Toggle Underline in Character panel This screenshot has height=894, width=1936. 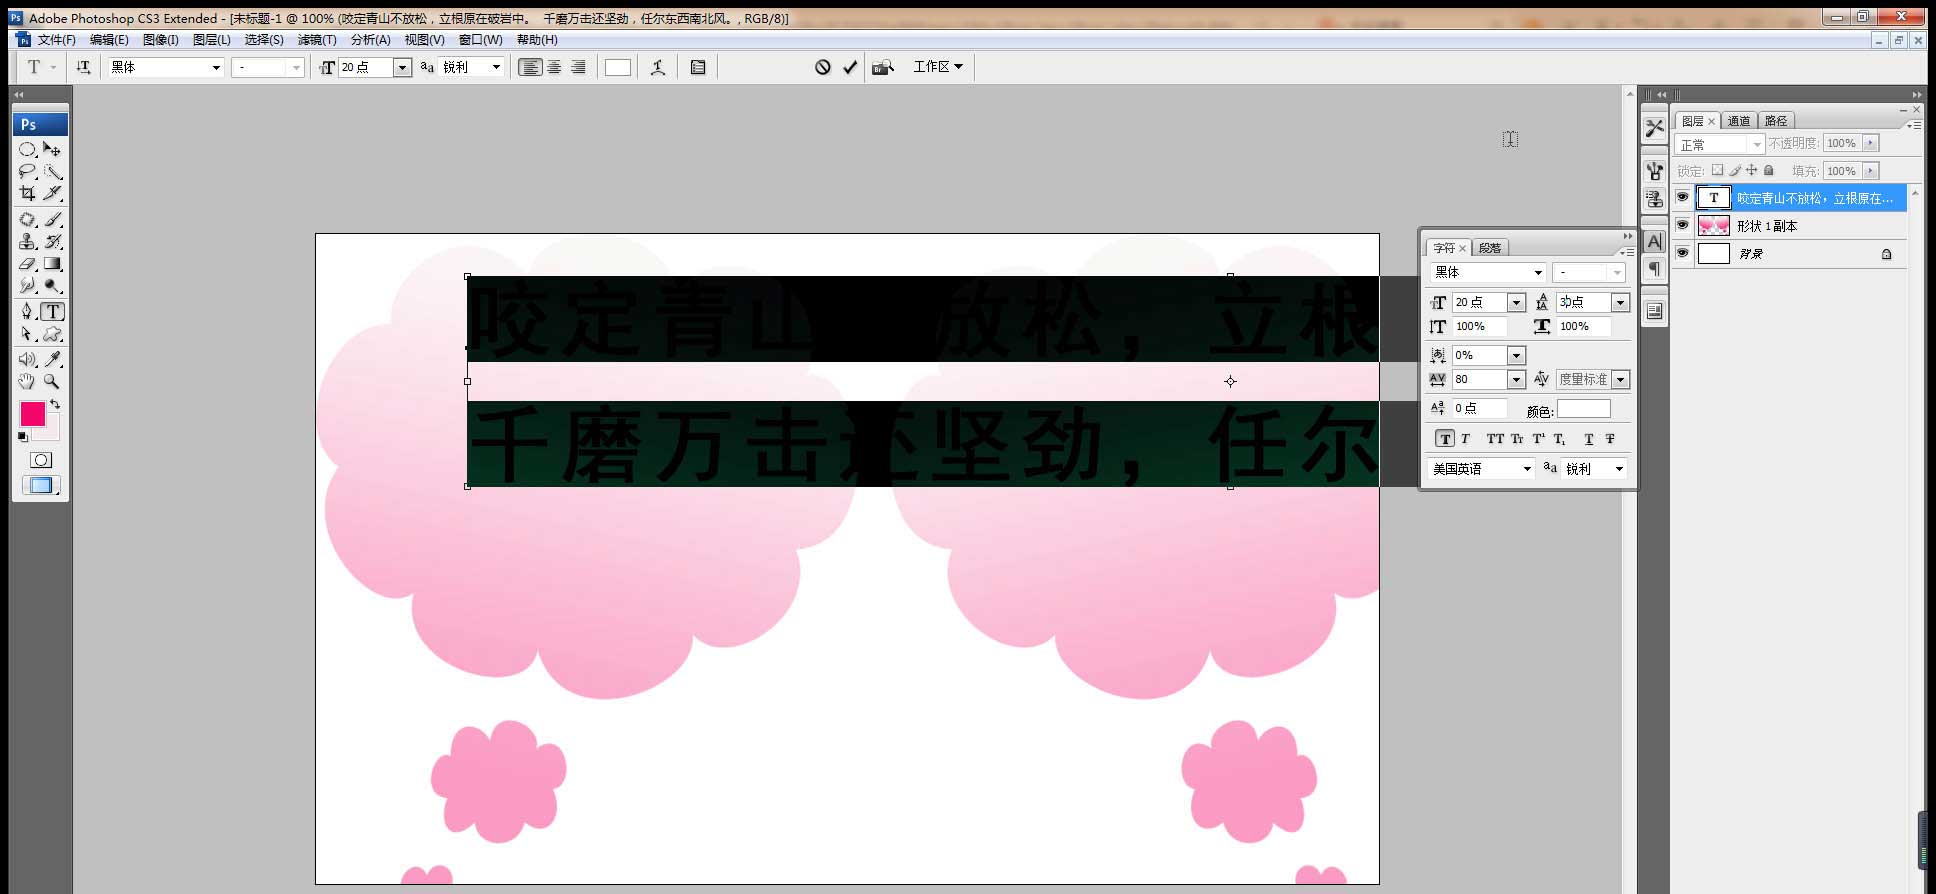tap(1588, 439)
